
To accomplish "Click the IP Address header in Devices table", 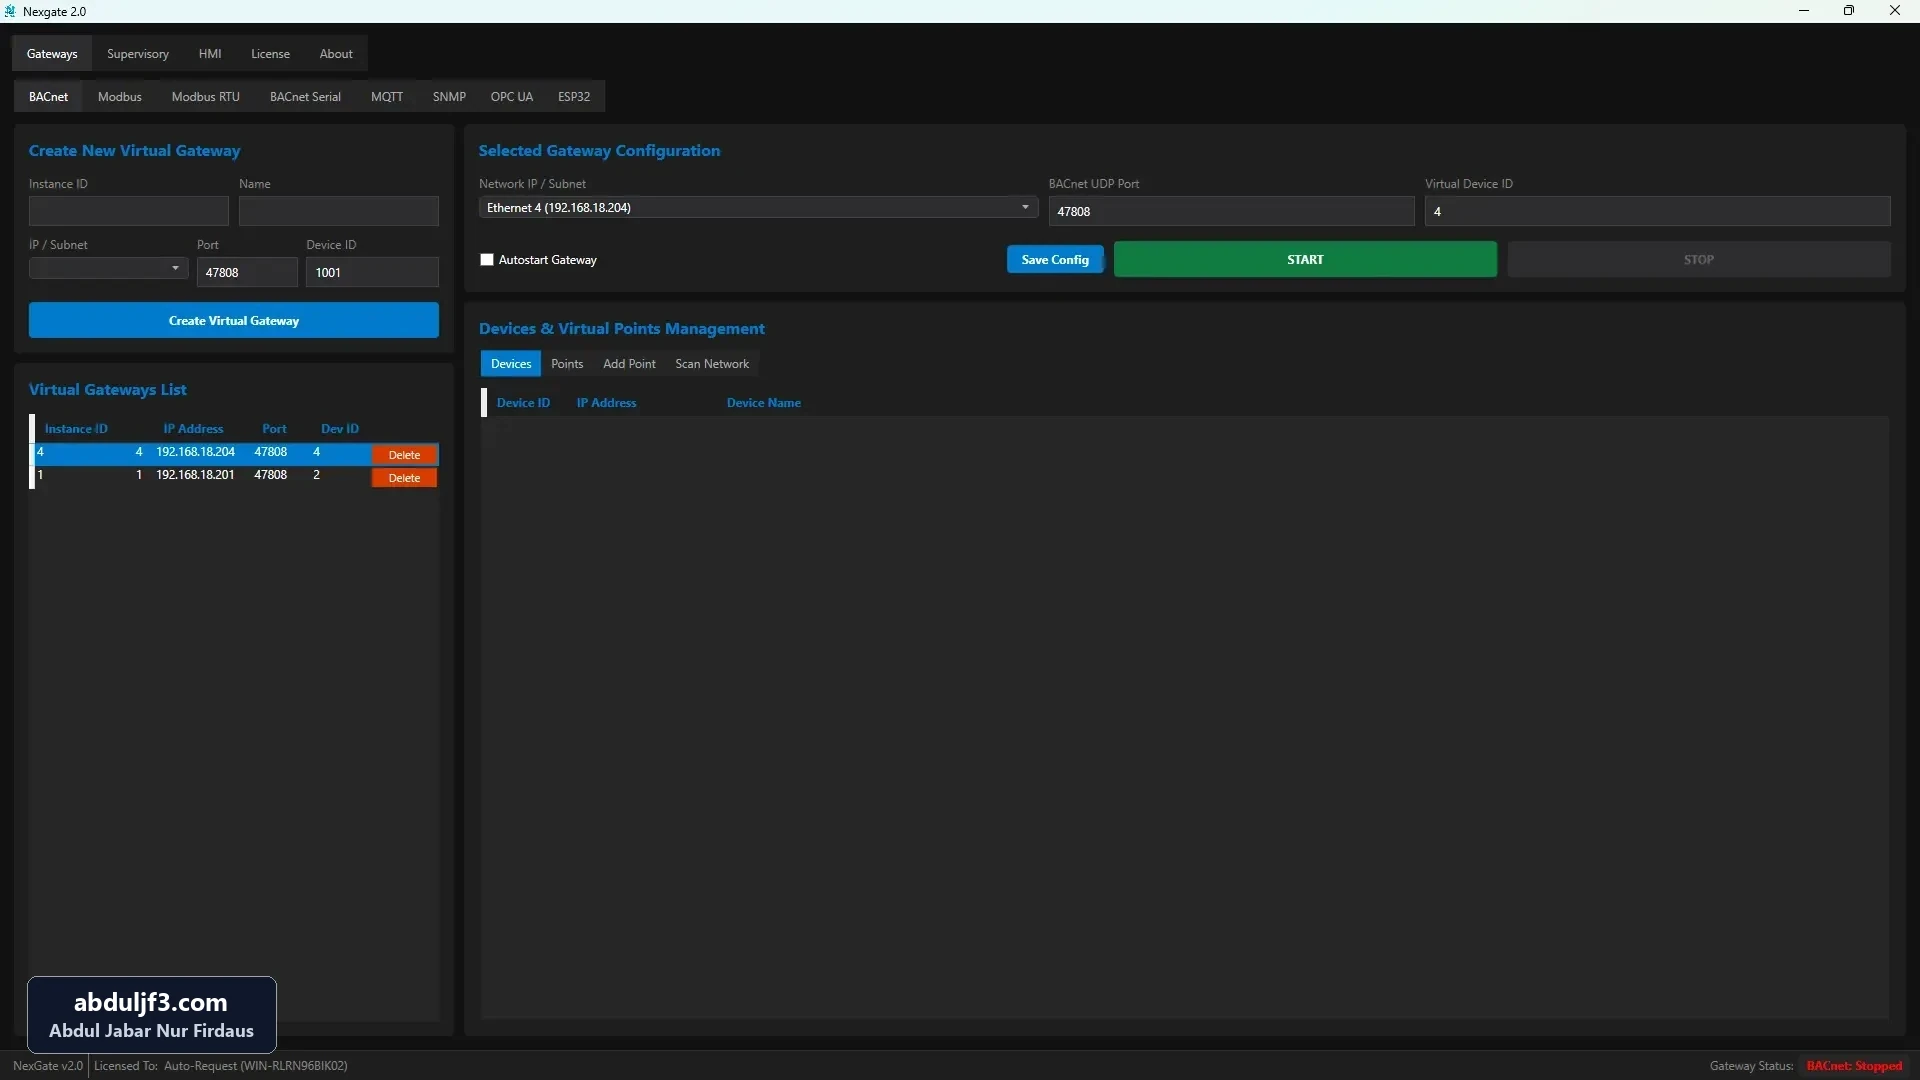I will pos(606,403).
